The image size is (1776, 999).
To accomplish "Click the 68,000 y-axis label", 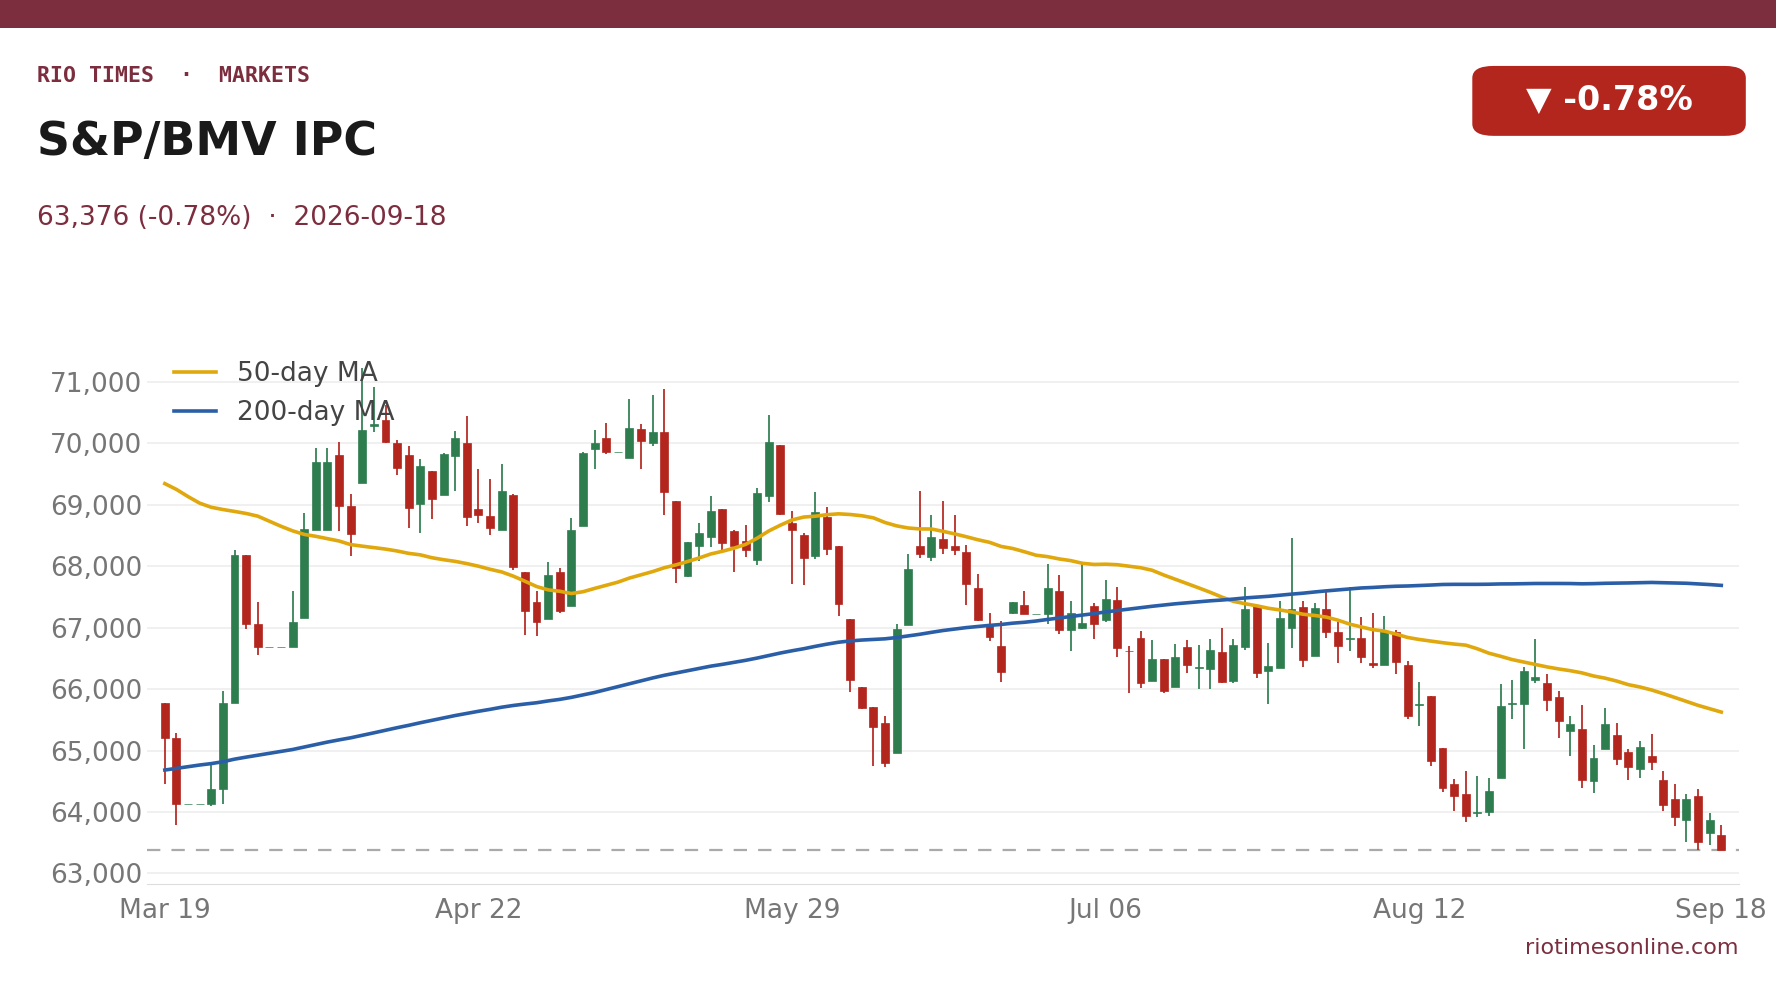I will pyautogui.click(x=96, y=567).
